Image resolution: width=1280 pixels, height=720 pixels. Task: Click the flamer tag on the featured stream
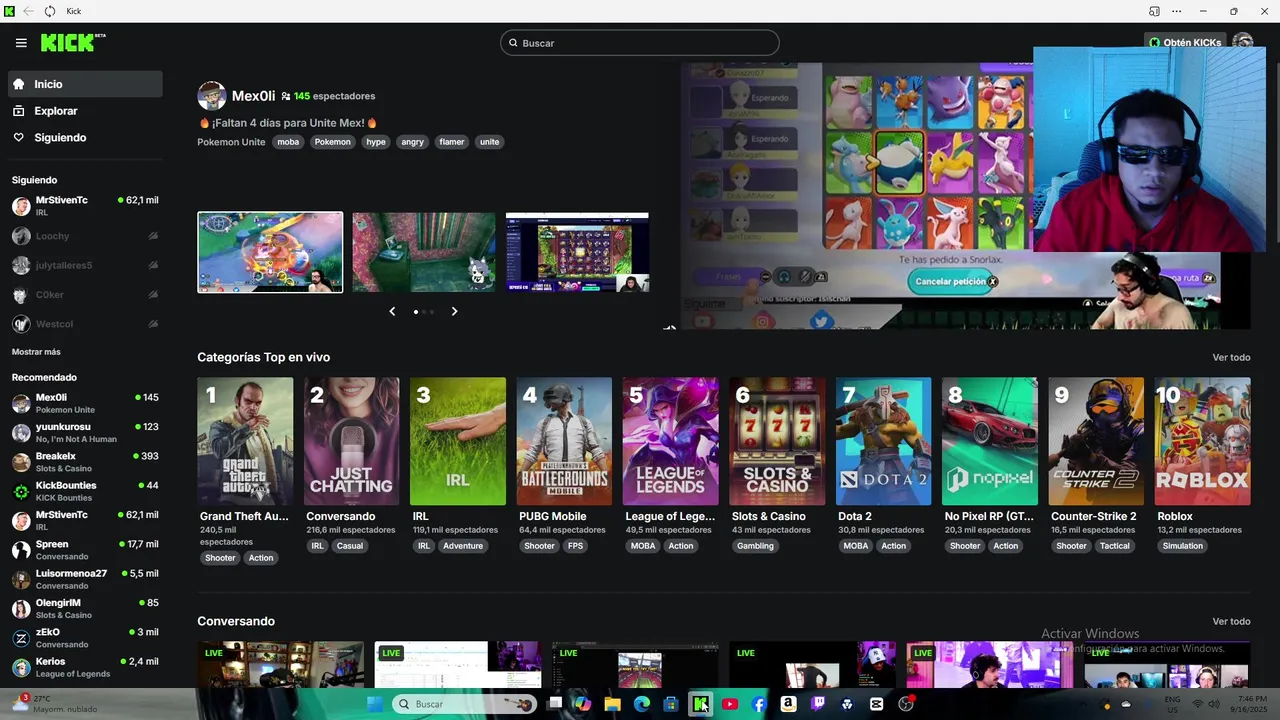click(x=452, y=142)
